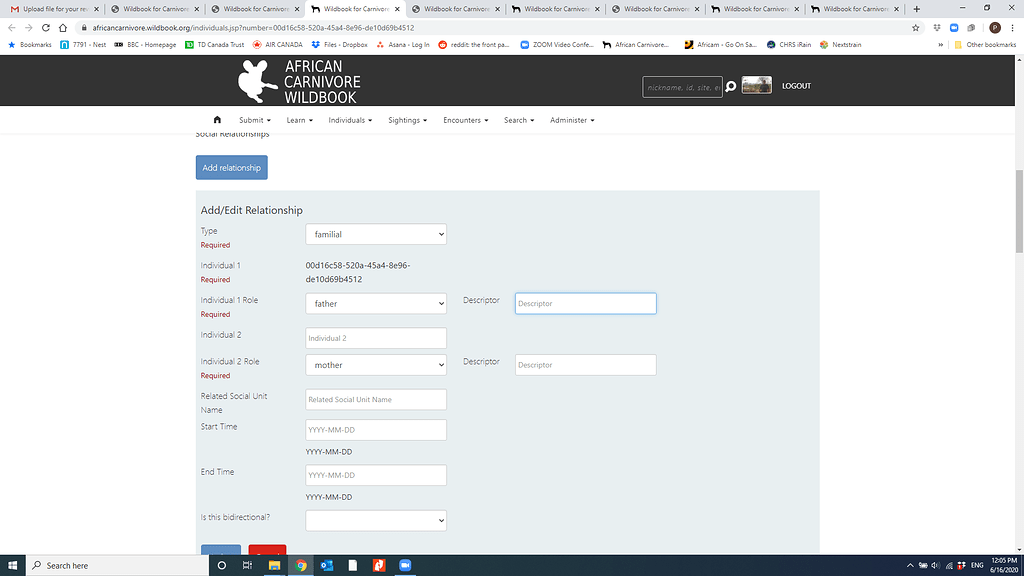Open the Administer menu
Image resolution: width=1024 pixels, height=576 pixels.
[x=572, y=120]
